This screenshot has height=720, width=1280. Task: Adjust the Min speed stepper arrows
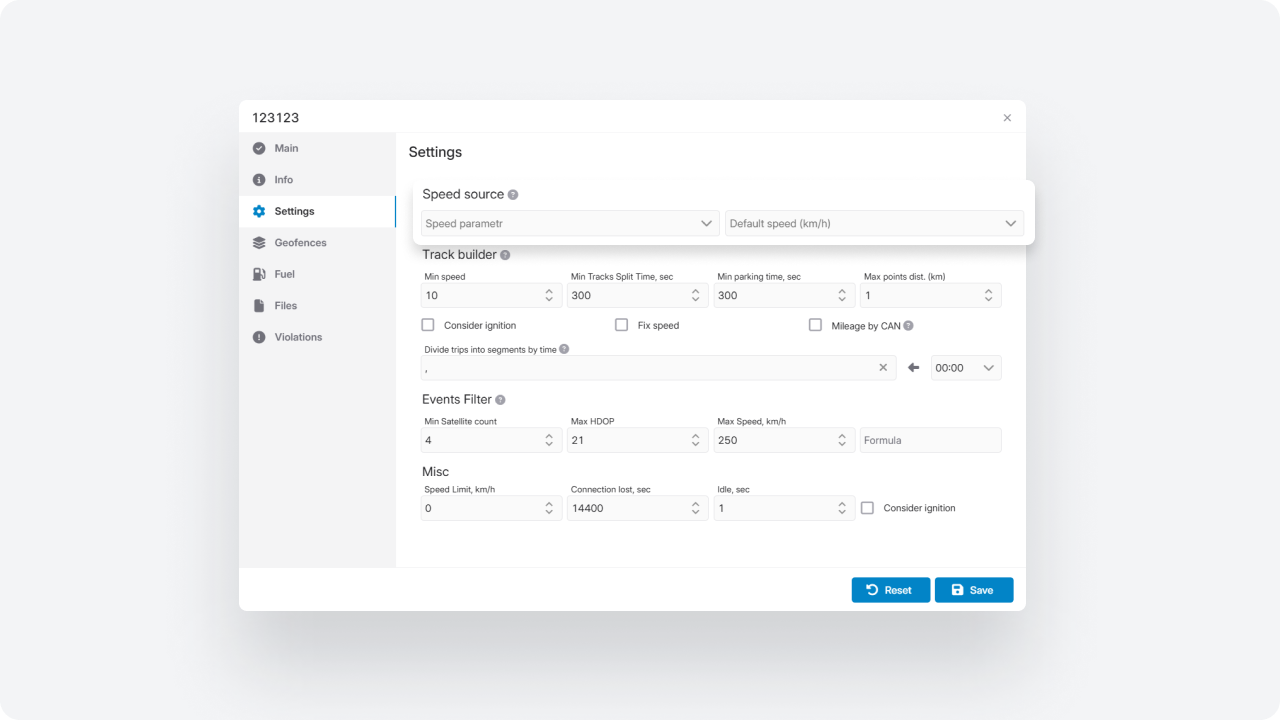(549, 296)
